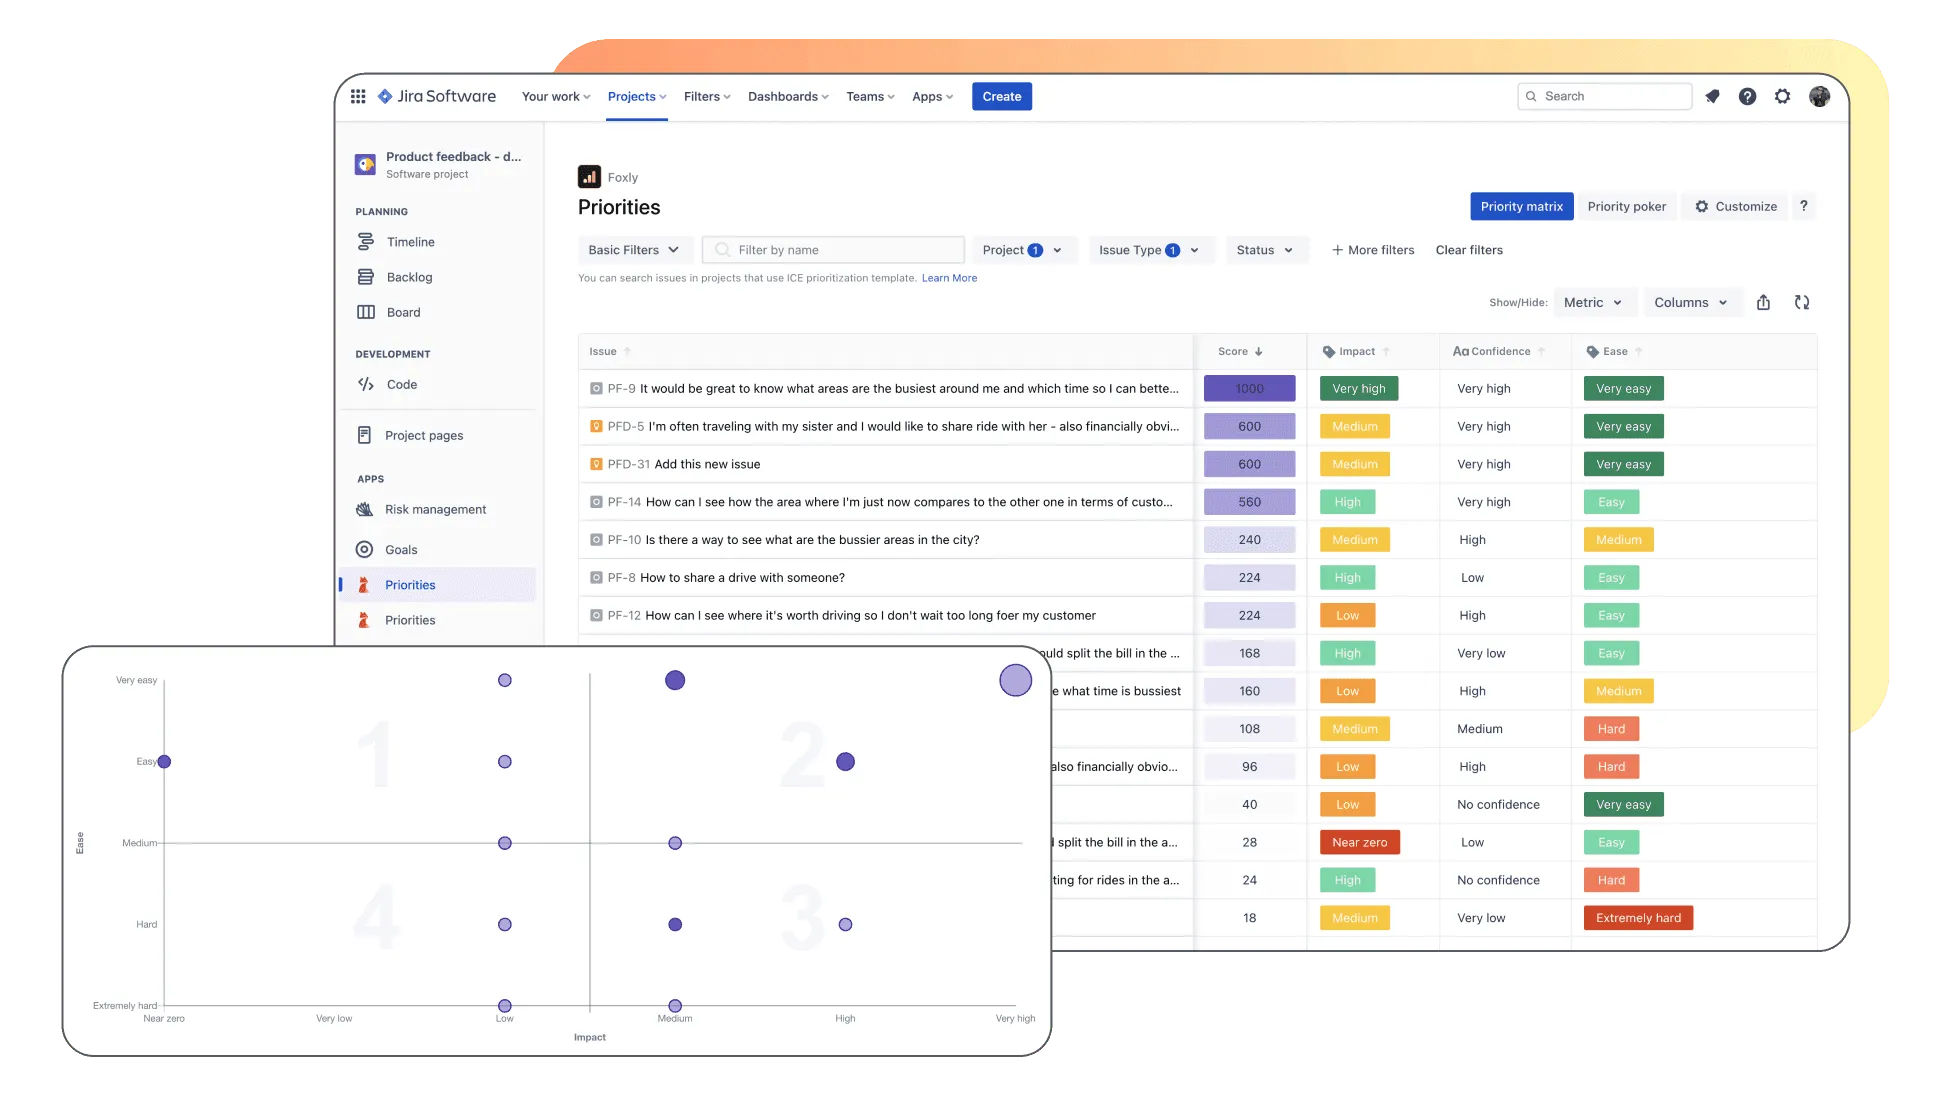Screen dimensions: 1945x1096
Task: Open the Your work menu
Action: point(556,96)
